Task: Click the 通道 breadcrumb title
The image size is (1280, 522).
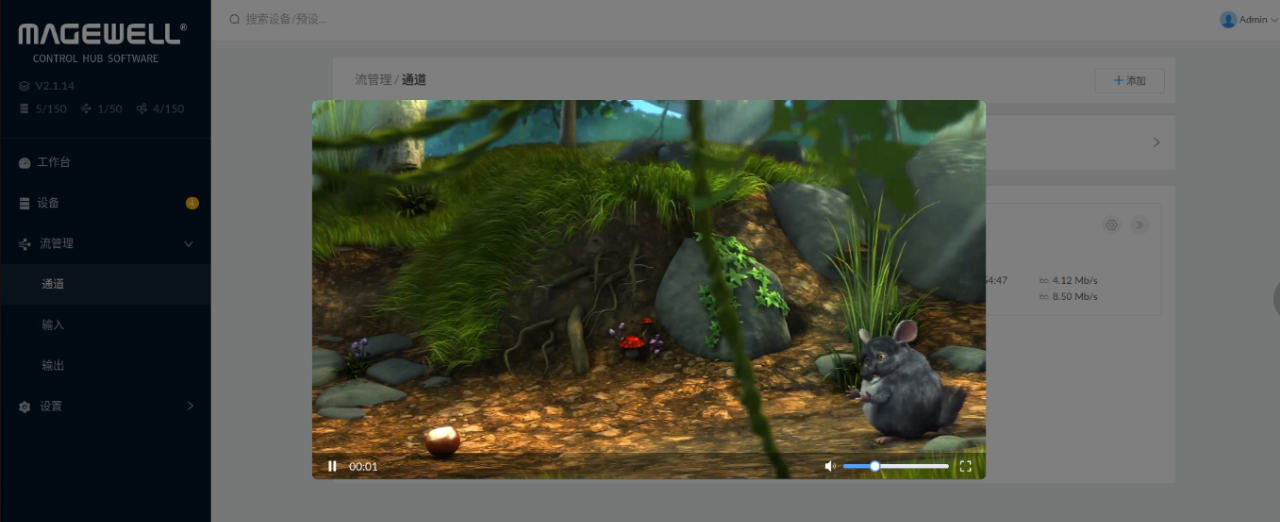Action: coord(414,80)
